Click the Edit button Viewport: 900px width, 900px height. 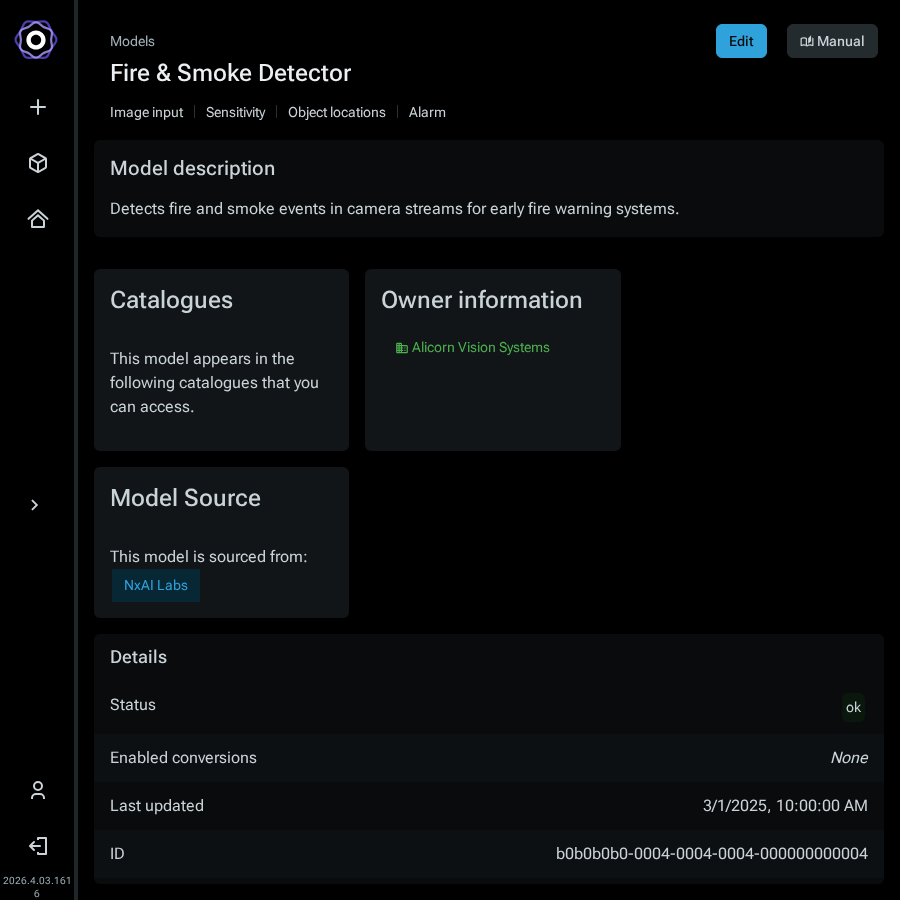(741, 41)
